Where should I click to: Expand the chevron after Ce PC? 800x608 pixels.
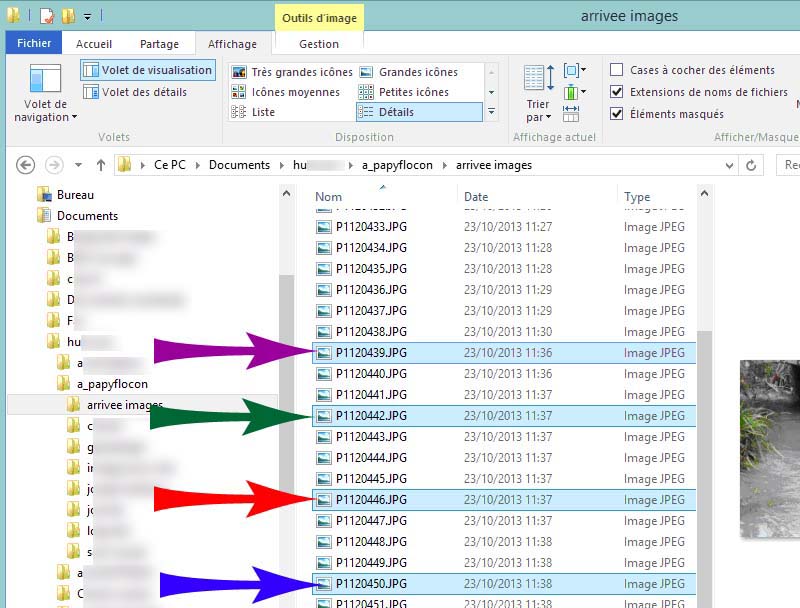pos(197,165)
